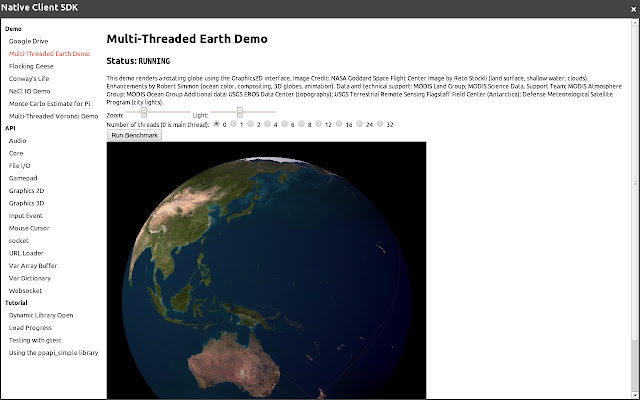Open the Var Dictionary example
Image resolution: width=640 pixels, height=400 pixels.
(x=30, y=278)
